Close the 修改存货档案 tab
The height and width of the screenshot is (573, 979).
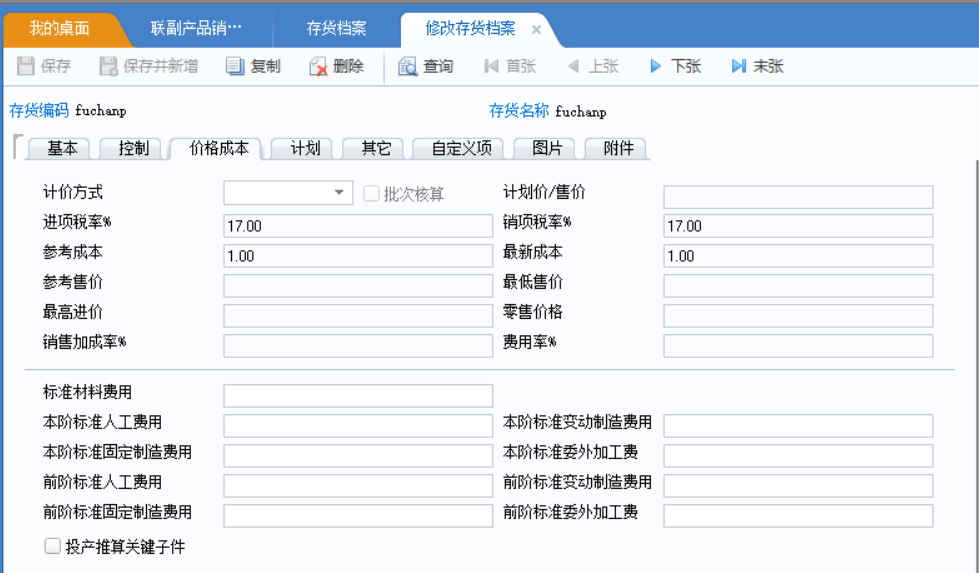(536, 29)
